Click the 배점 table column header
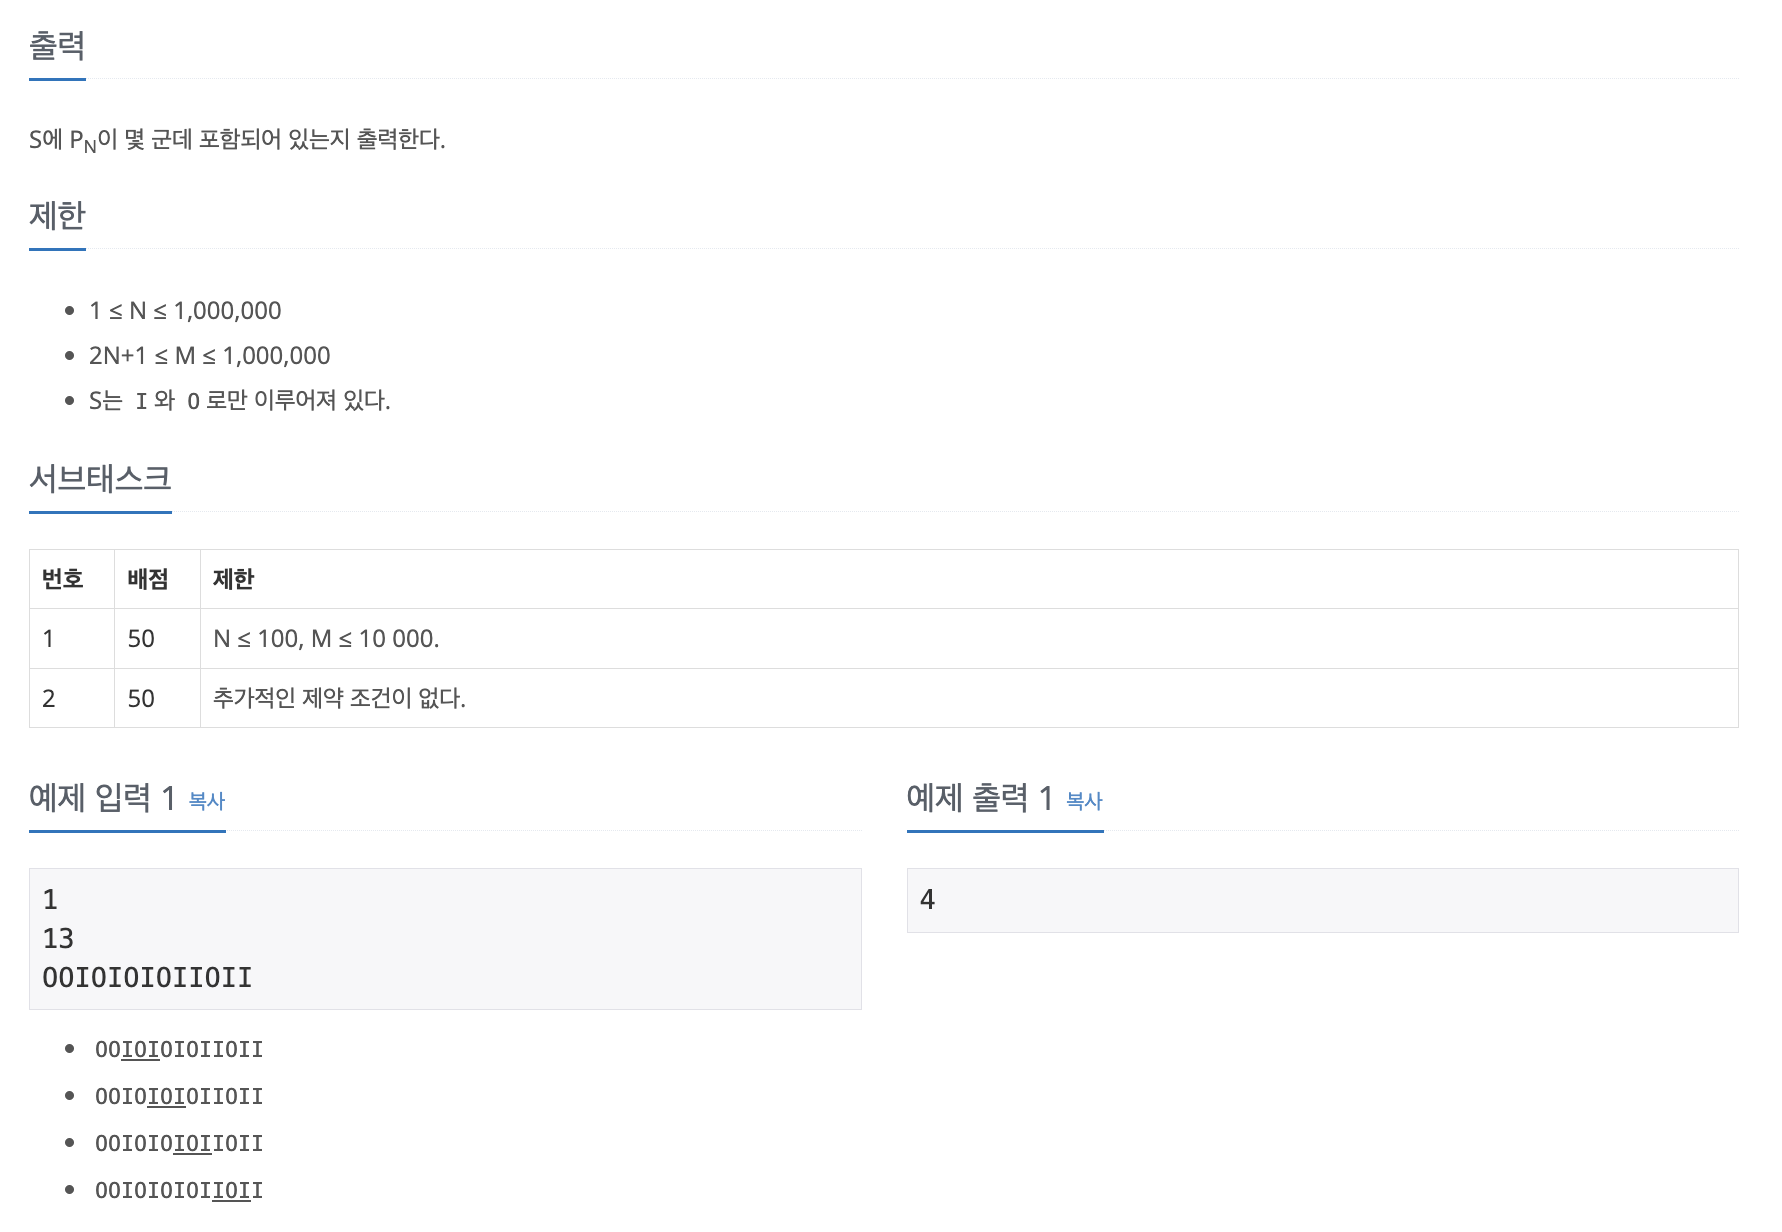This screenshot has height=1232, width=1782. [x=148, y=579]
